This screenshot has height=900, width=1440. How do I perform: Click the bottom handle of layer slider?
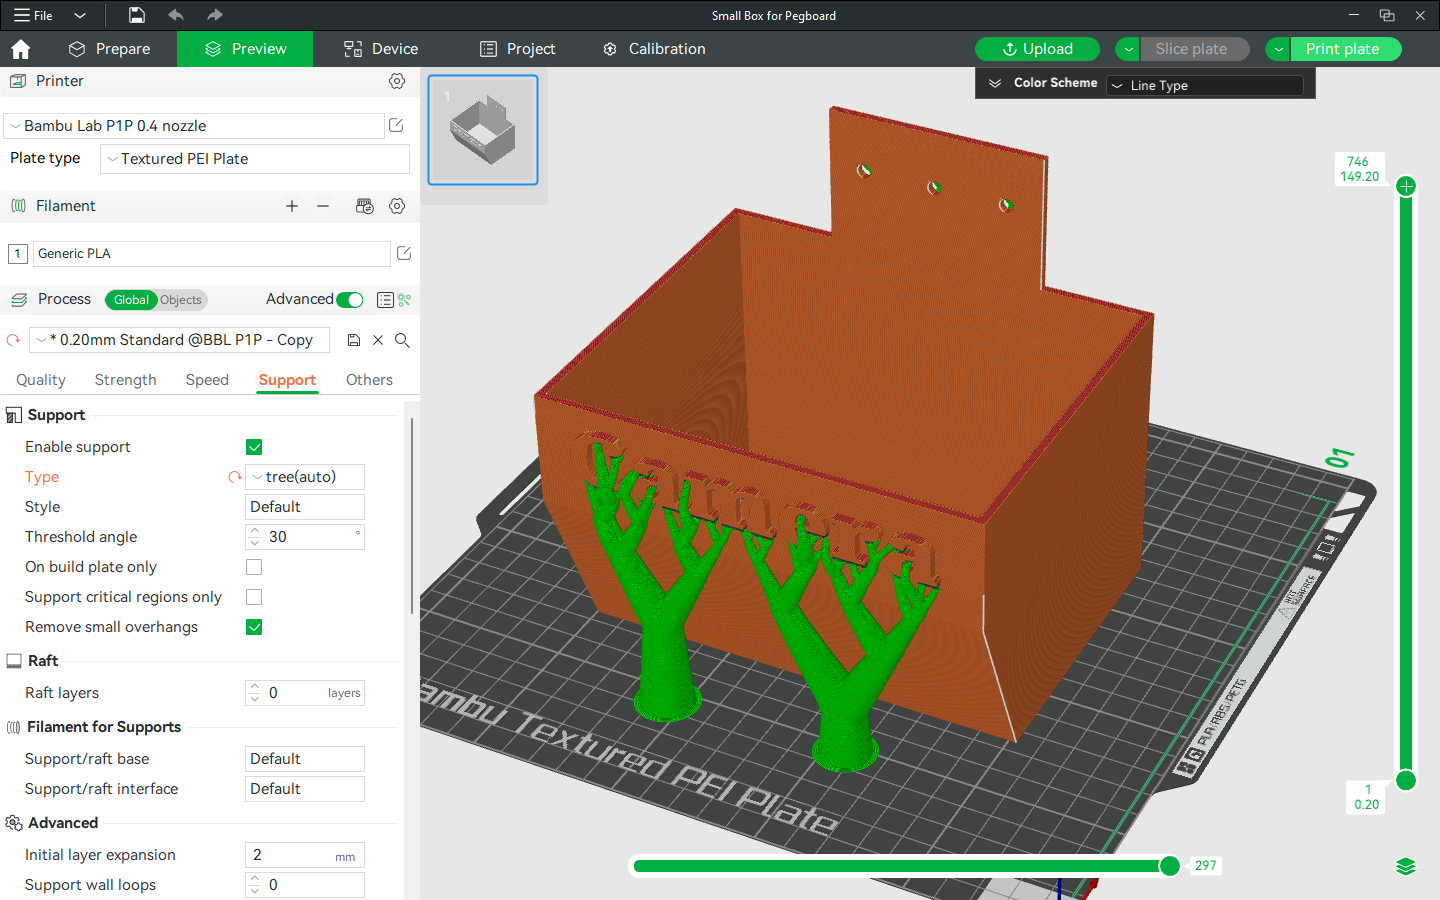pyautogui.click(x=1406, y=780)
